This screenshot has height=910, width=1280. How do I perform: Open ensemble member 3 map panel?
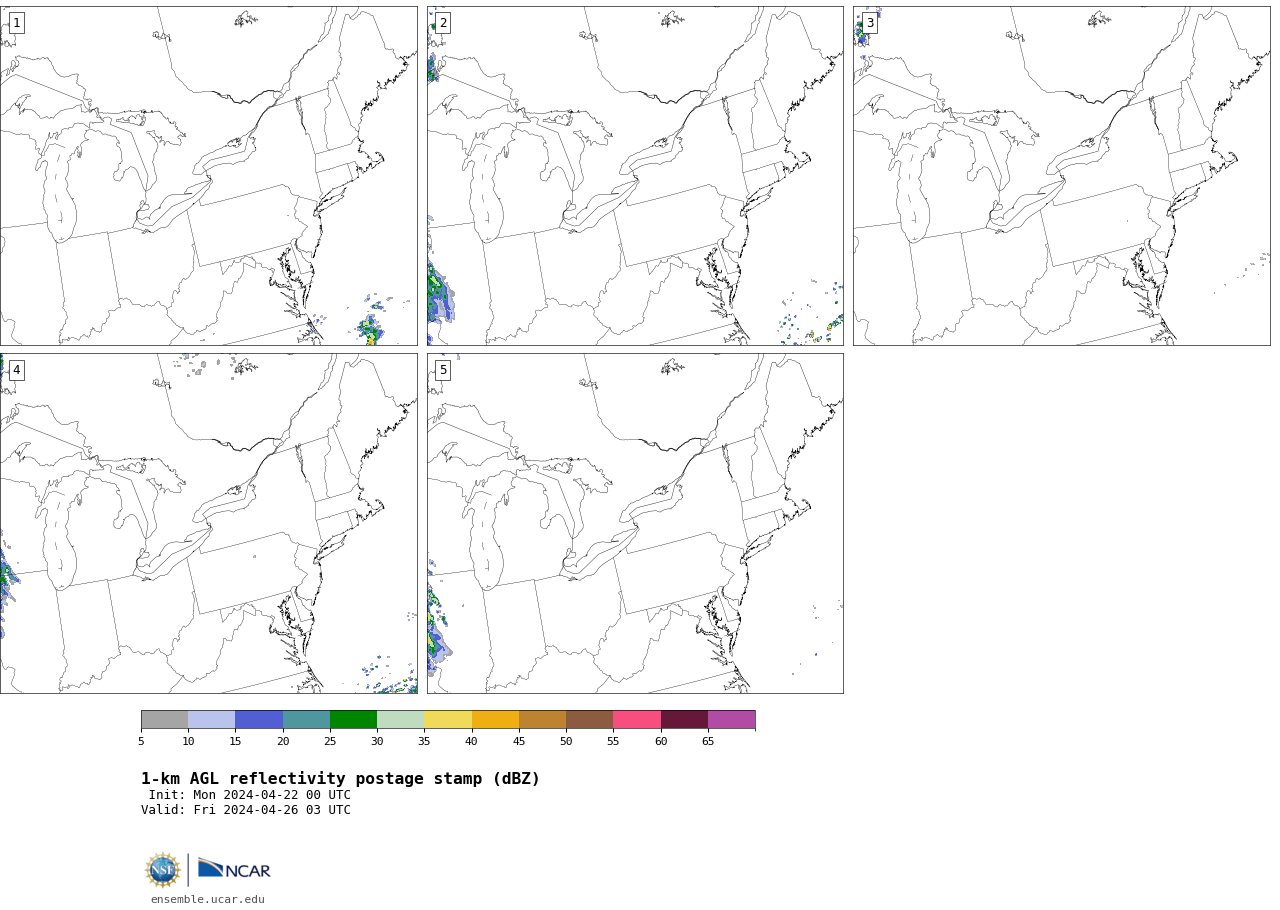tap(1061, 176)
